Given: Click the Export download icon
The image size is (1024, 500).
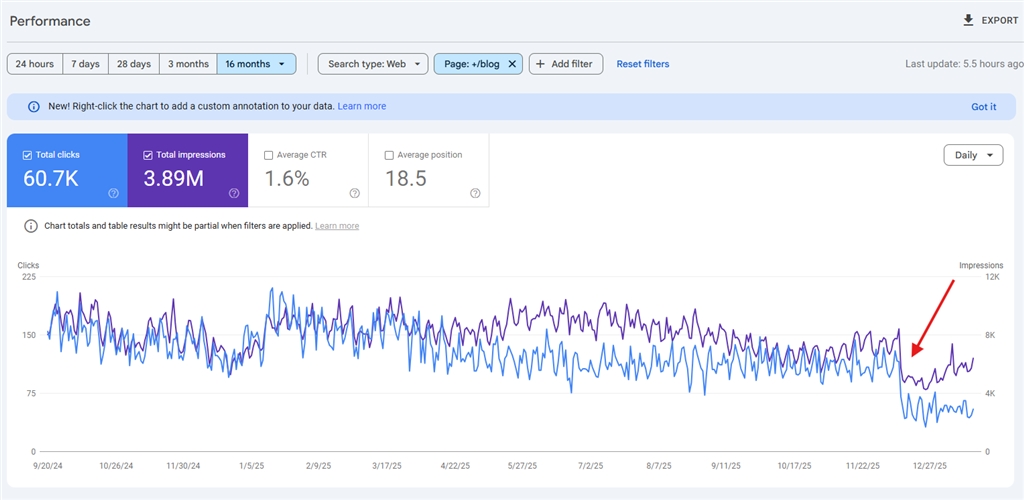Looking at the screenshot, I should [967, 21].
